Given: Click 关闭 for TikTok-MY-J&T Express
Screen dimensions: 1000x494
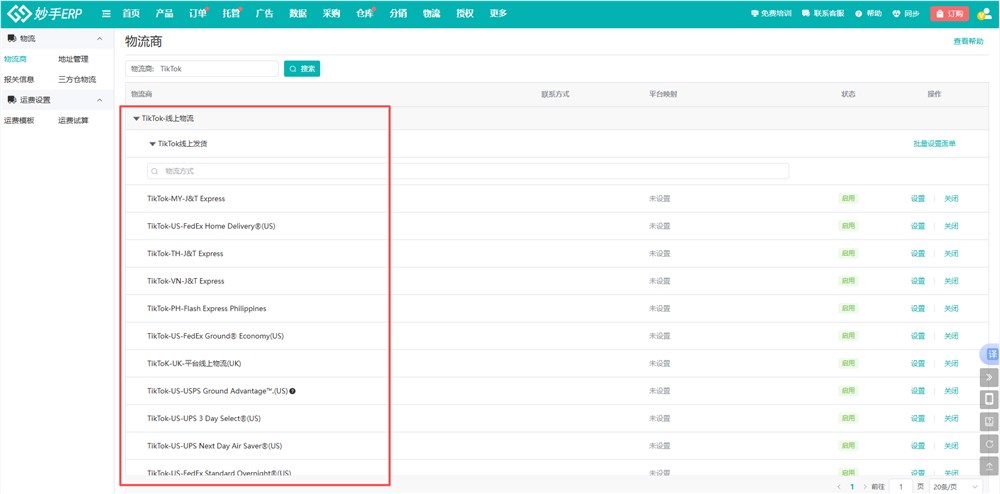Looking at the screenshot, I should [x=951, y=199].
